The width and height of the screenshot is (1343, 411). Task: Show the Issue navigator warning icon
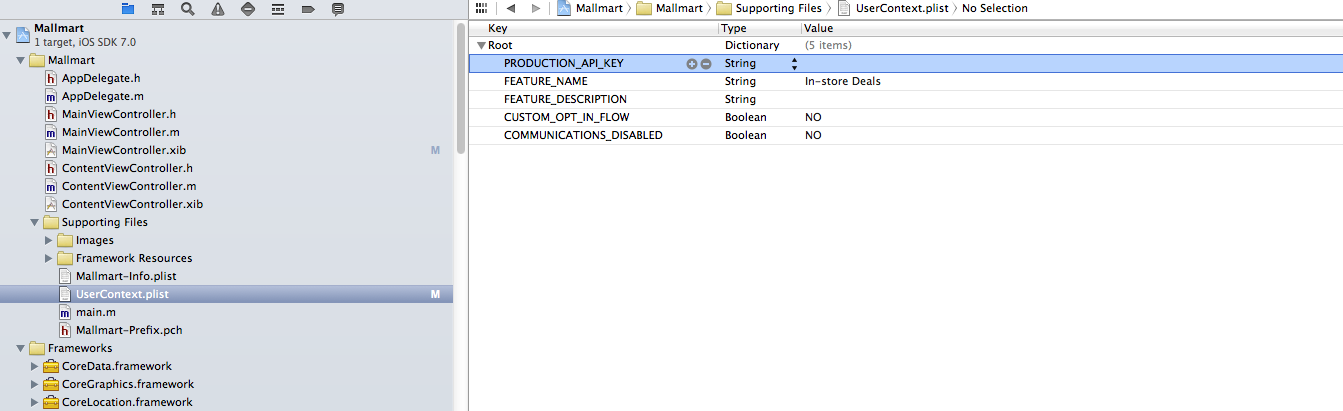(217, 9)
